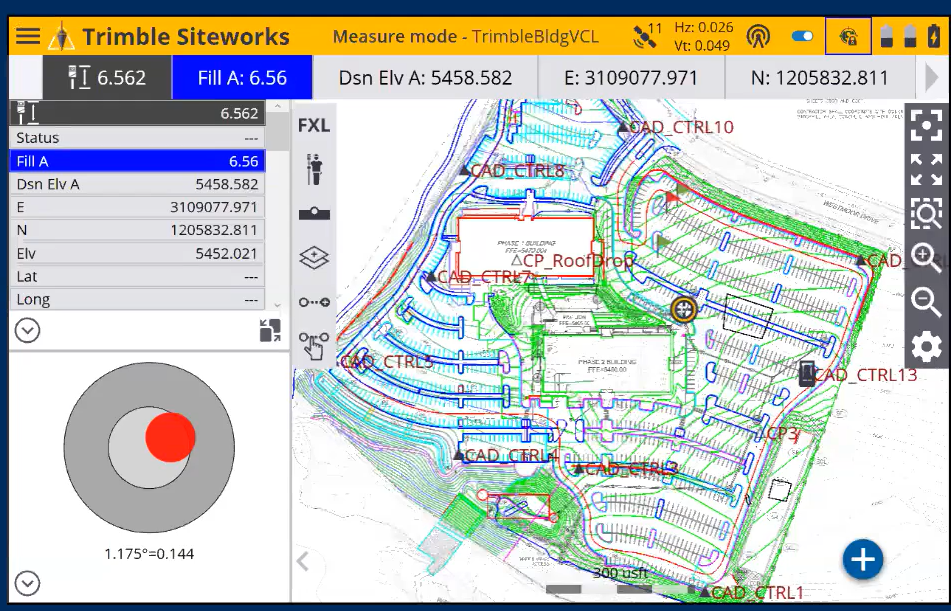The image size is (951, 611).
Task: Select the Fill A row in info panel
Action: pos(137,161)
